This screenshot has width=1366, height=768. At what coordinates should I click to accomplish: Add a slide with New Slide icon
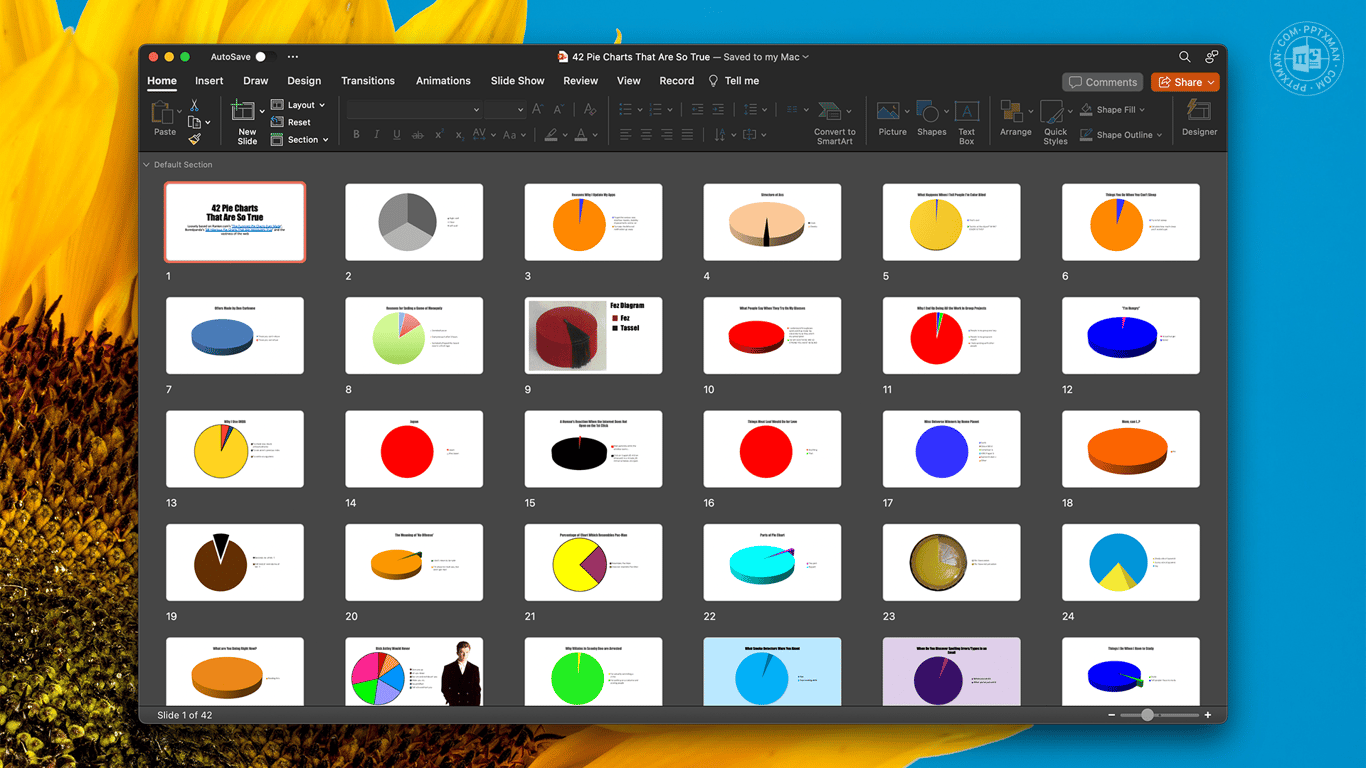pos(243,111)
